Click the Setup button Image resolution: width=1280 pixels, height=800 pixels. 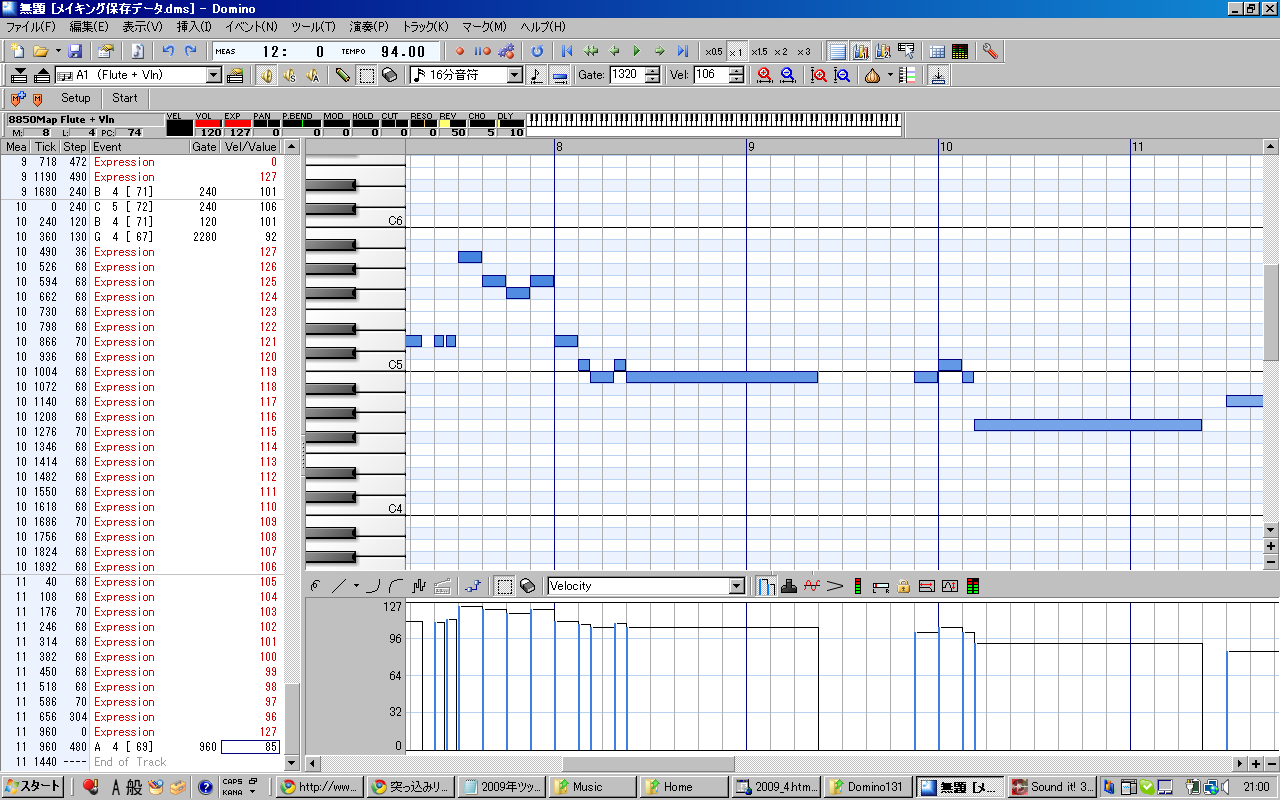point(75,98)
